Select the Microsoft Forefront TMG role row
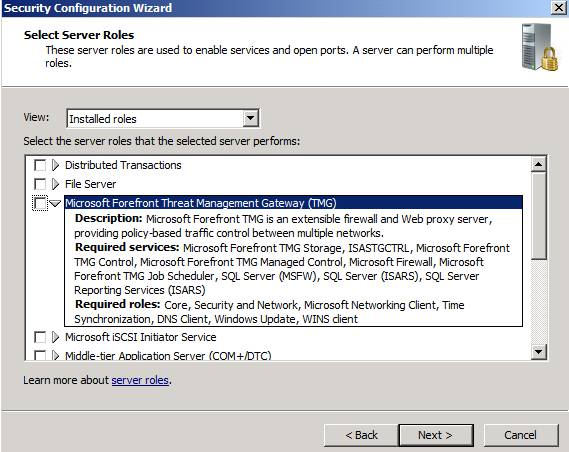Viewport: 569px width, 452px height. click(x=293, y=203)
